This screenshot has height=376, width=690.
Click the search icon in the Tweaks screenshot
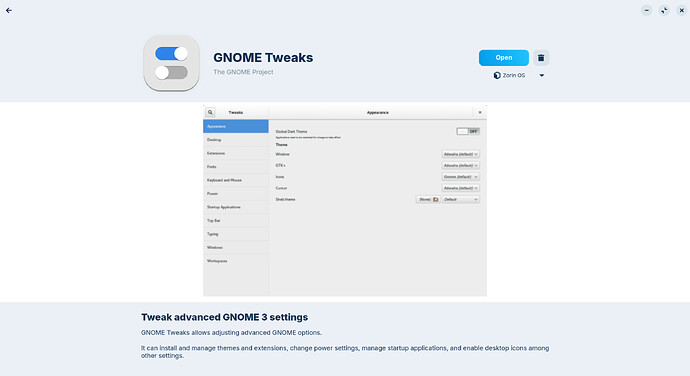[x=210, y=112]
